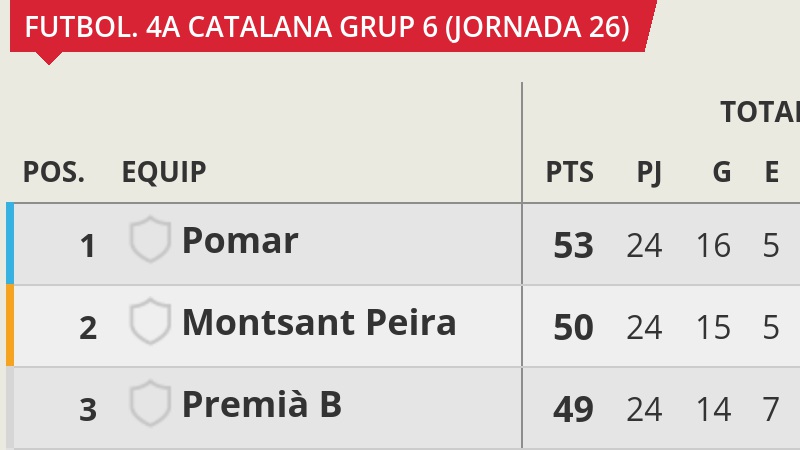Click the Pomar team shield icon

(x=150, y=239)
